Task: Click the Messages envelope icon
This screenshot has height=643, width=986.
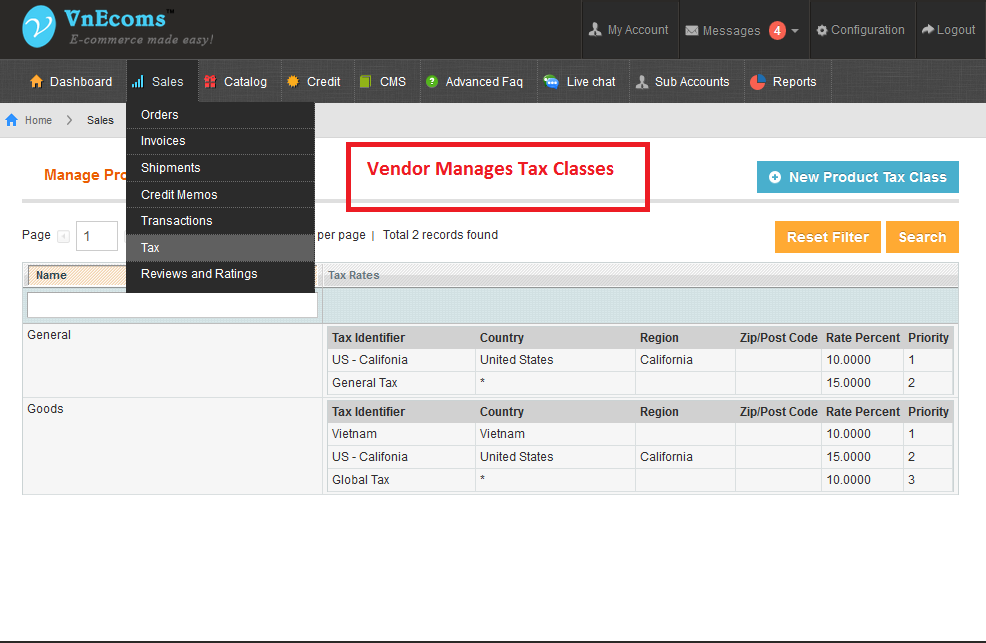Action: [694, 29]
